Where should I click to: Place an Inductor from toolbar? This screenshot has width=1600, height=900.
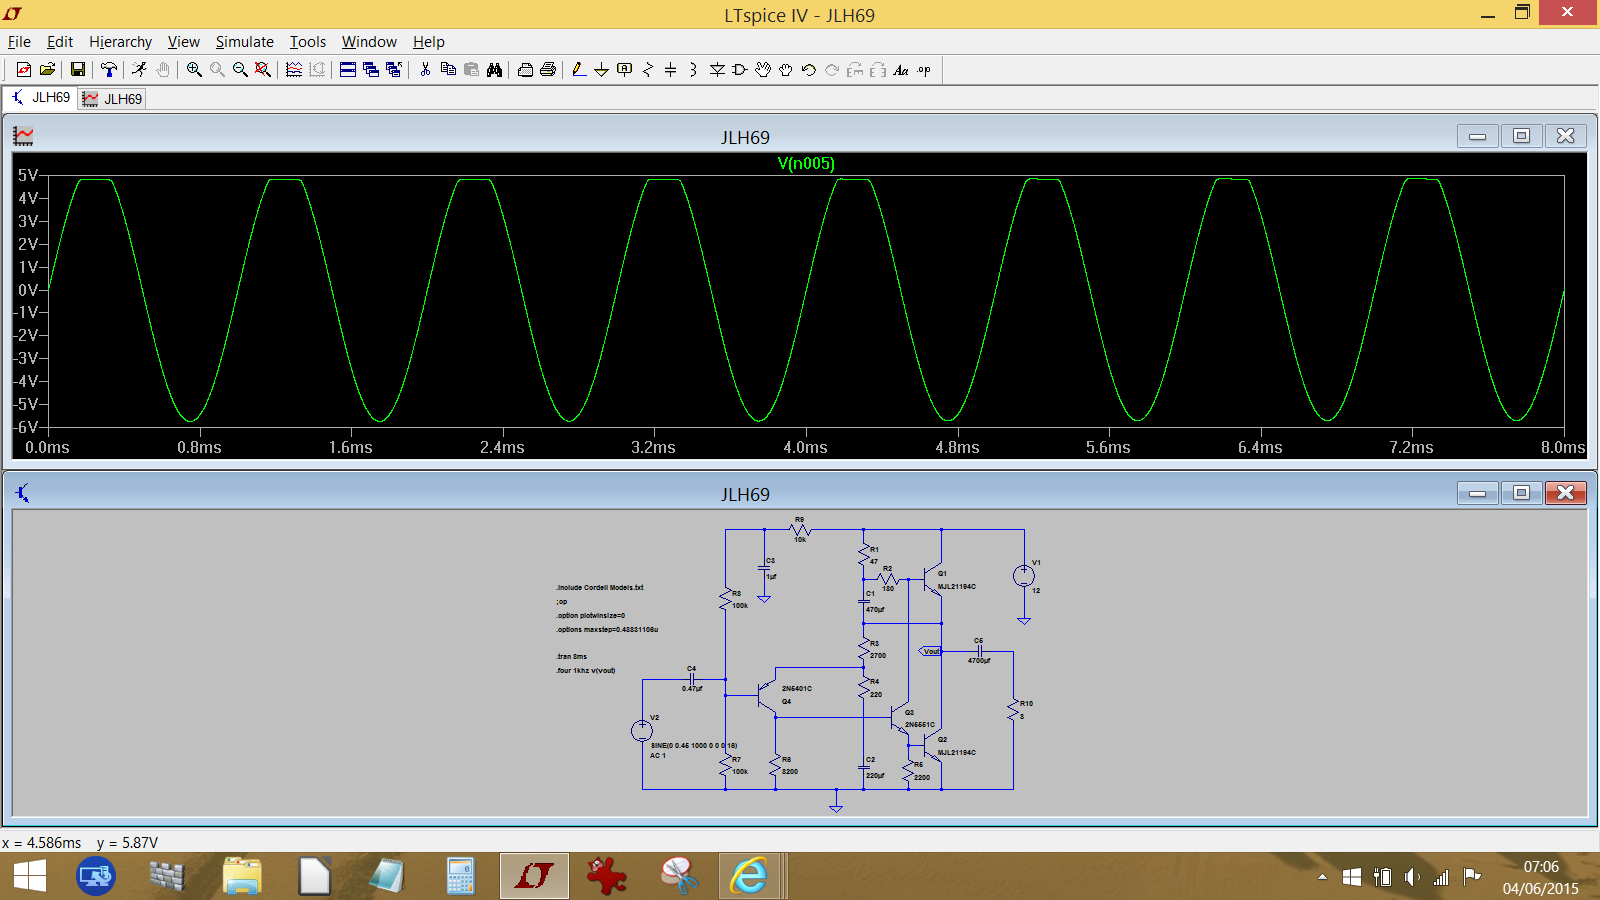(x=693, y=70)
